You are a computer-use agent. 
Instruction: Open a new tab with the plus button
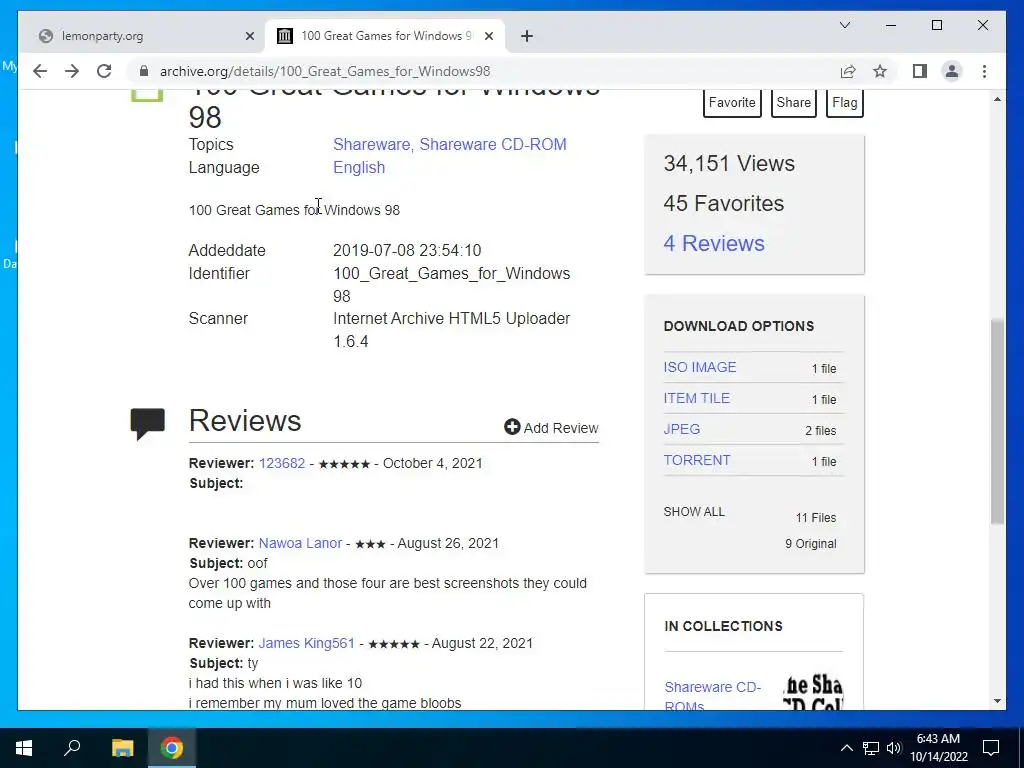pos(527,36)
